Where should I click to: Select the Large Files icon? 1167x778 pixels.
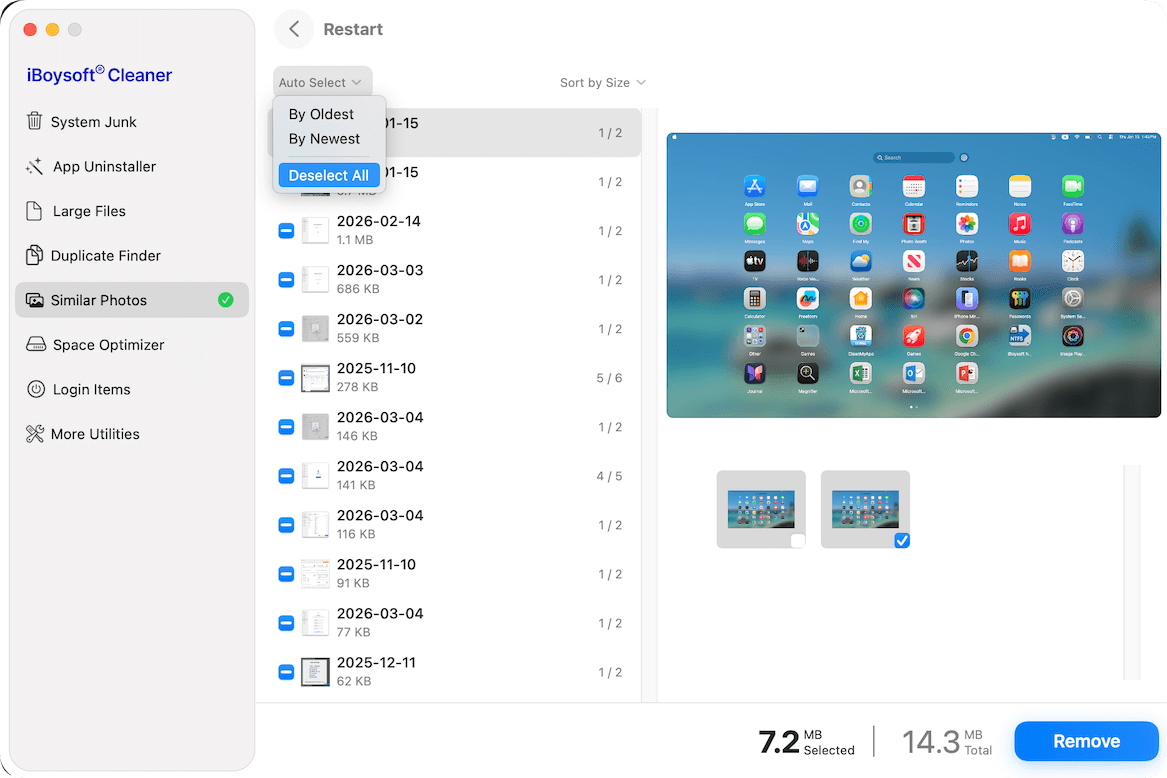coord(34,211)
